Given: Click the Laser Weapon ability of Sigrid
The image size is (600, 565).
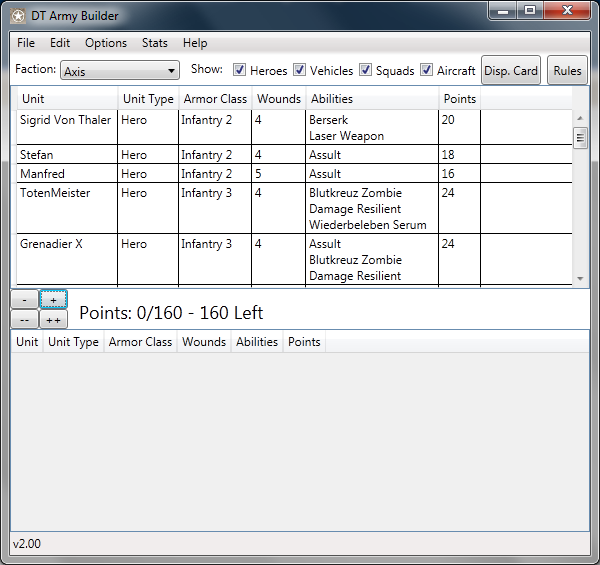Looking at the screenshot, I should click(x=346, y=136).
